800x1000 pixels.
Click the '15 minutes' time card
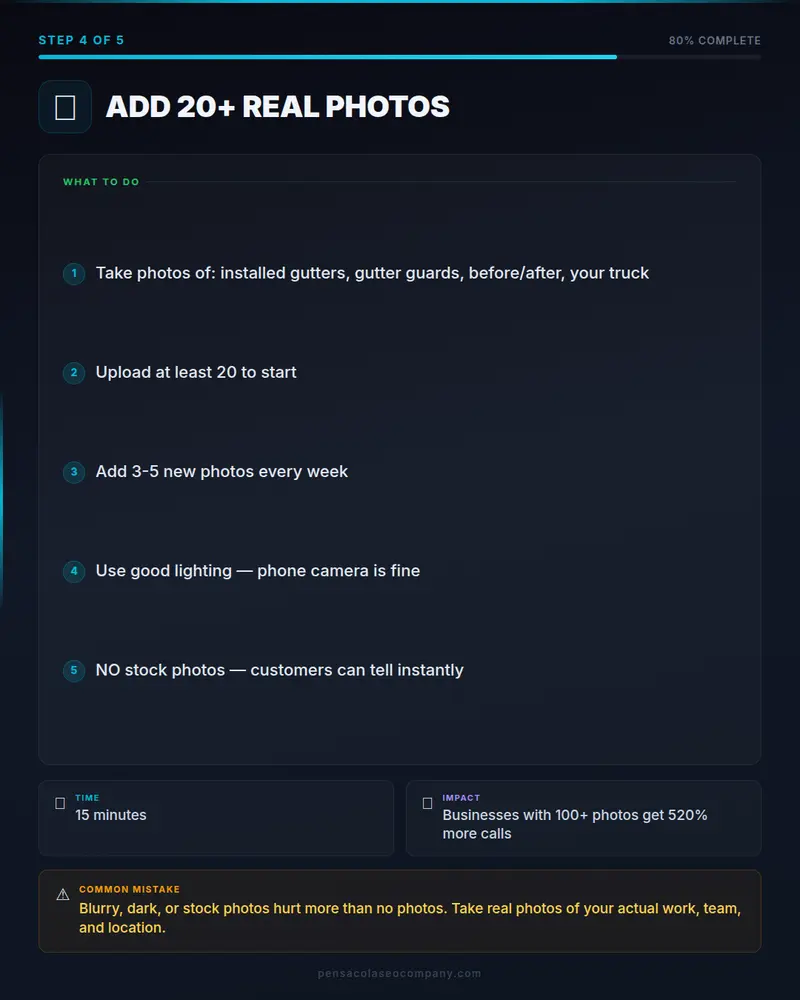tap(216, 818)
